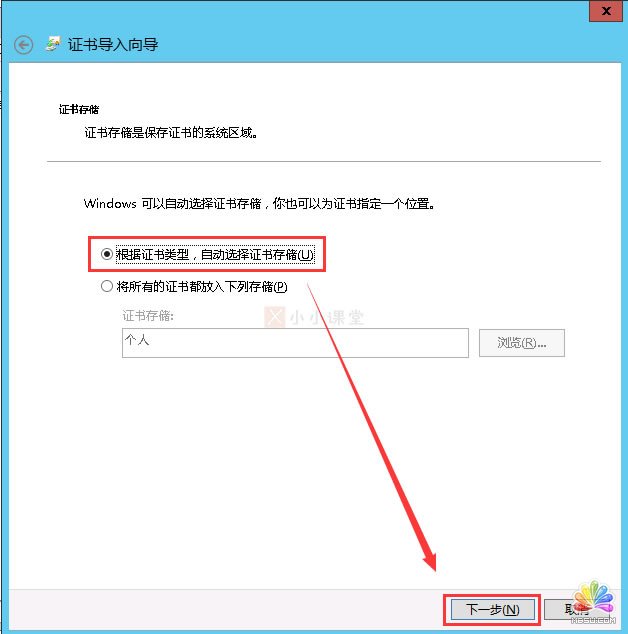Image resolution: width=628 pixels, height=634 pixels.
Task: Click the certificate wizard icon beside the title
Action: pyautogui.click(x=53, y=44)
